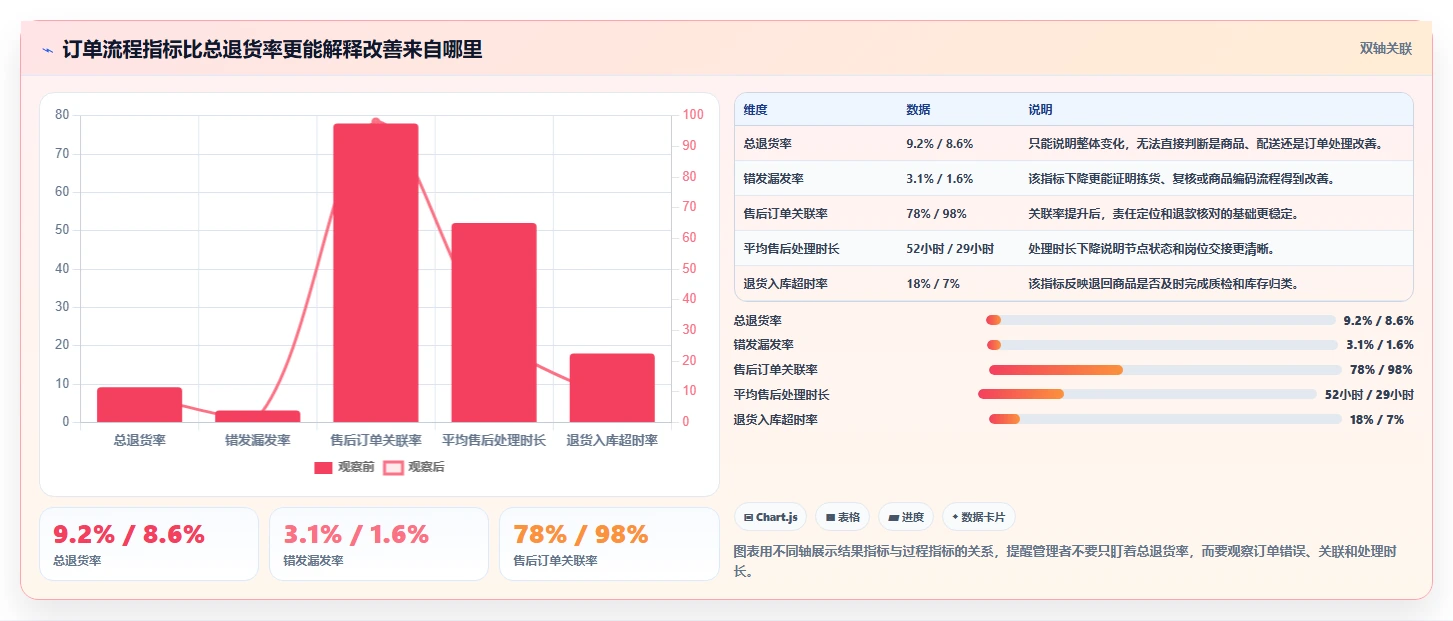Click the 数据卡片 tag chip

[x=979, y=517]
